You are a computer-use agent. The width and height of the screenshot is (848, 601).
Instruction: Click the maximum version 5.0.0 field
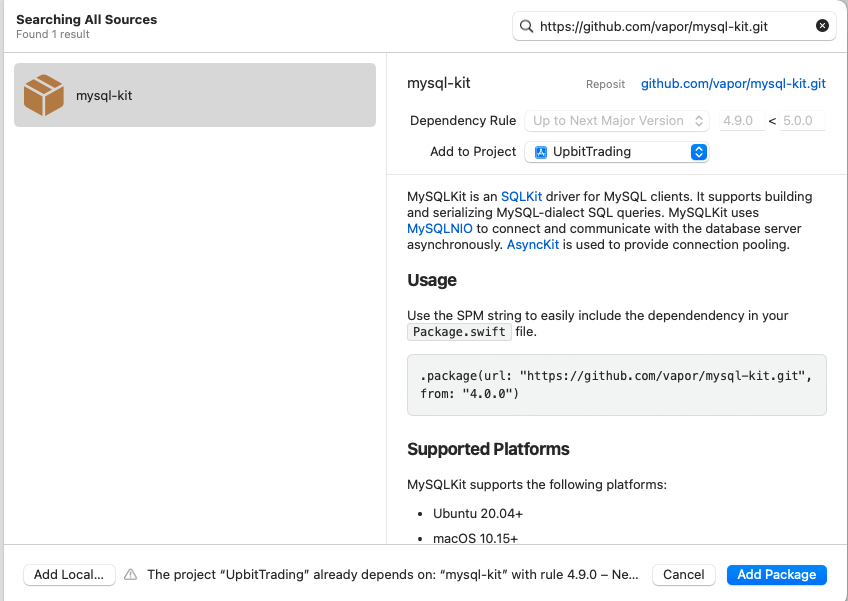pyautogui.click(x=802, y=121)
